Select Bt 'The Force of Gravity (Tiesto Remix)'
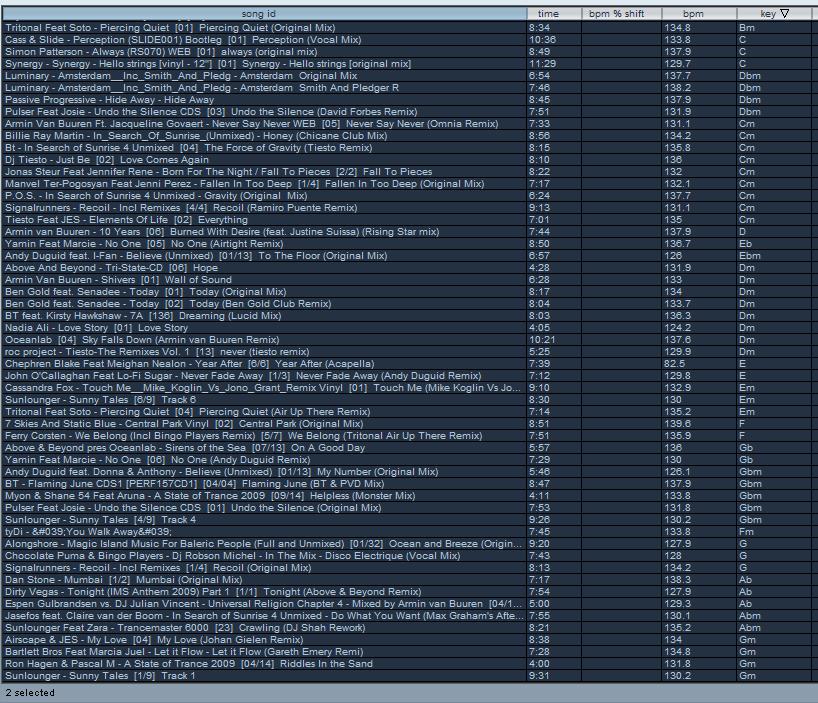Viewport: 818px width, 703px height. 407,148
